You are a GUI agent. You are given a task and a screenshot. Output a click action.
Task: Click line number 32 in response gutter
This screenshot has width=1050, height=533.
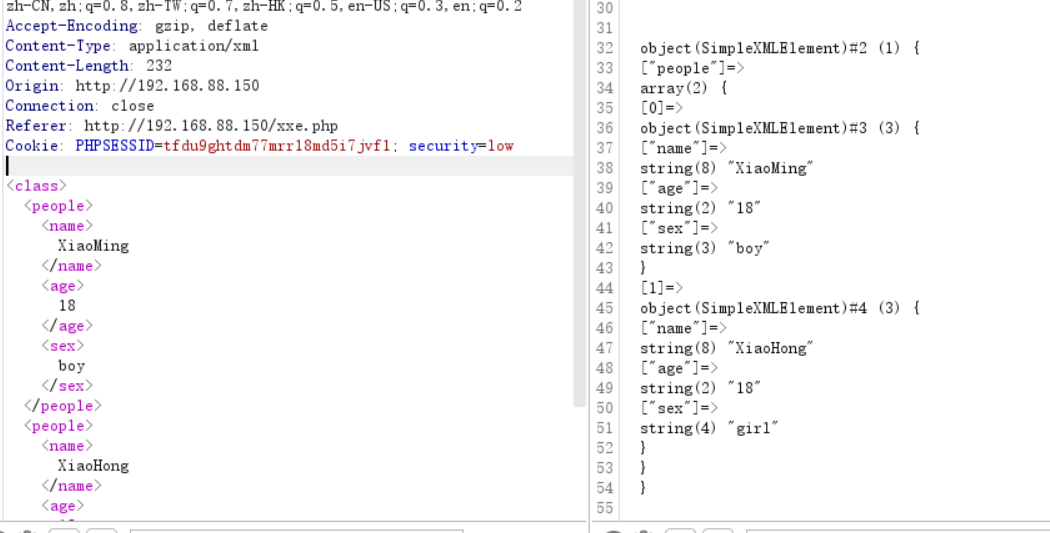(x=604, y=48)
